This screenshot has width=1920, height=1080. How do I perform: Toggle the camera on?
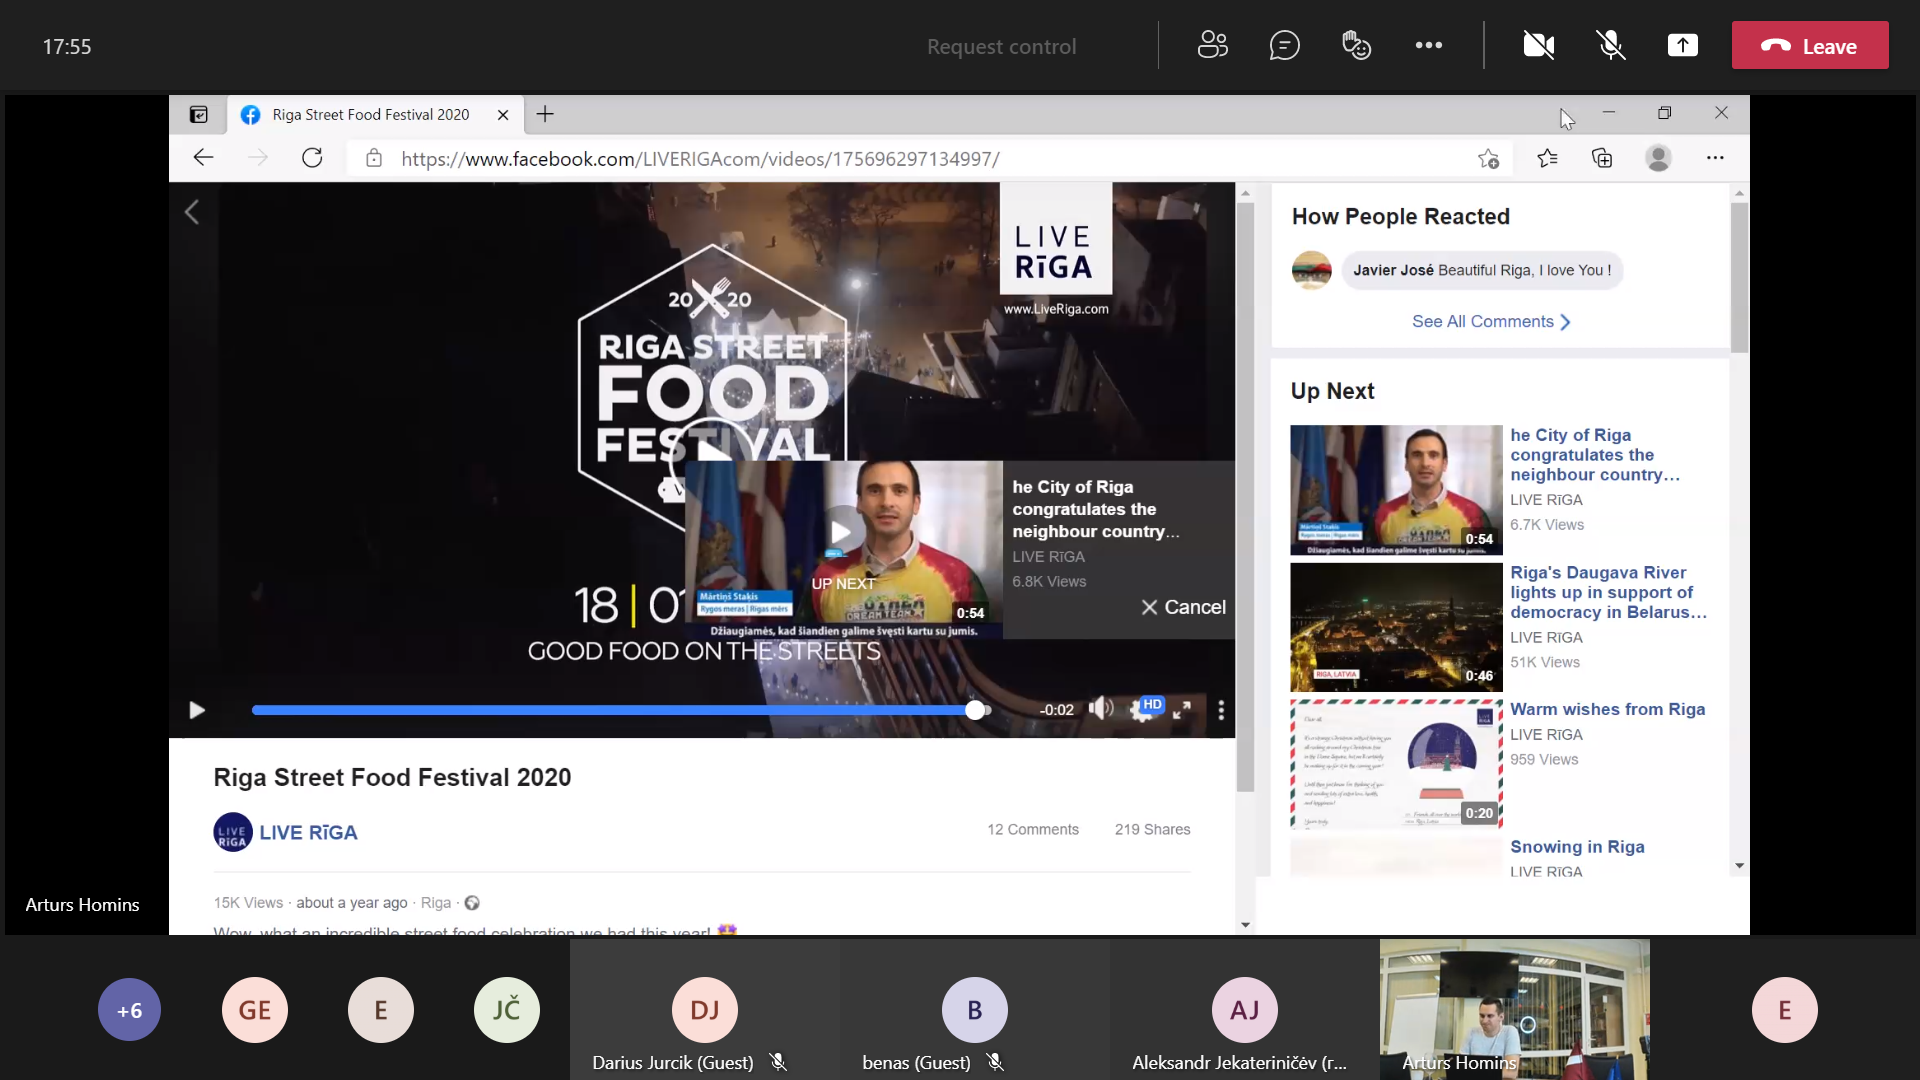coord(1538,45)
